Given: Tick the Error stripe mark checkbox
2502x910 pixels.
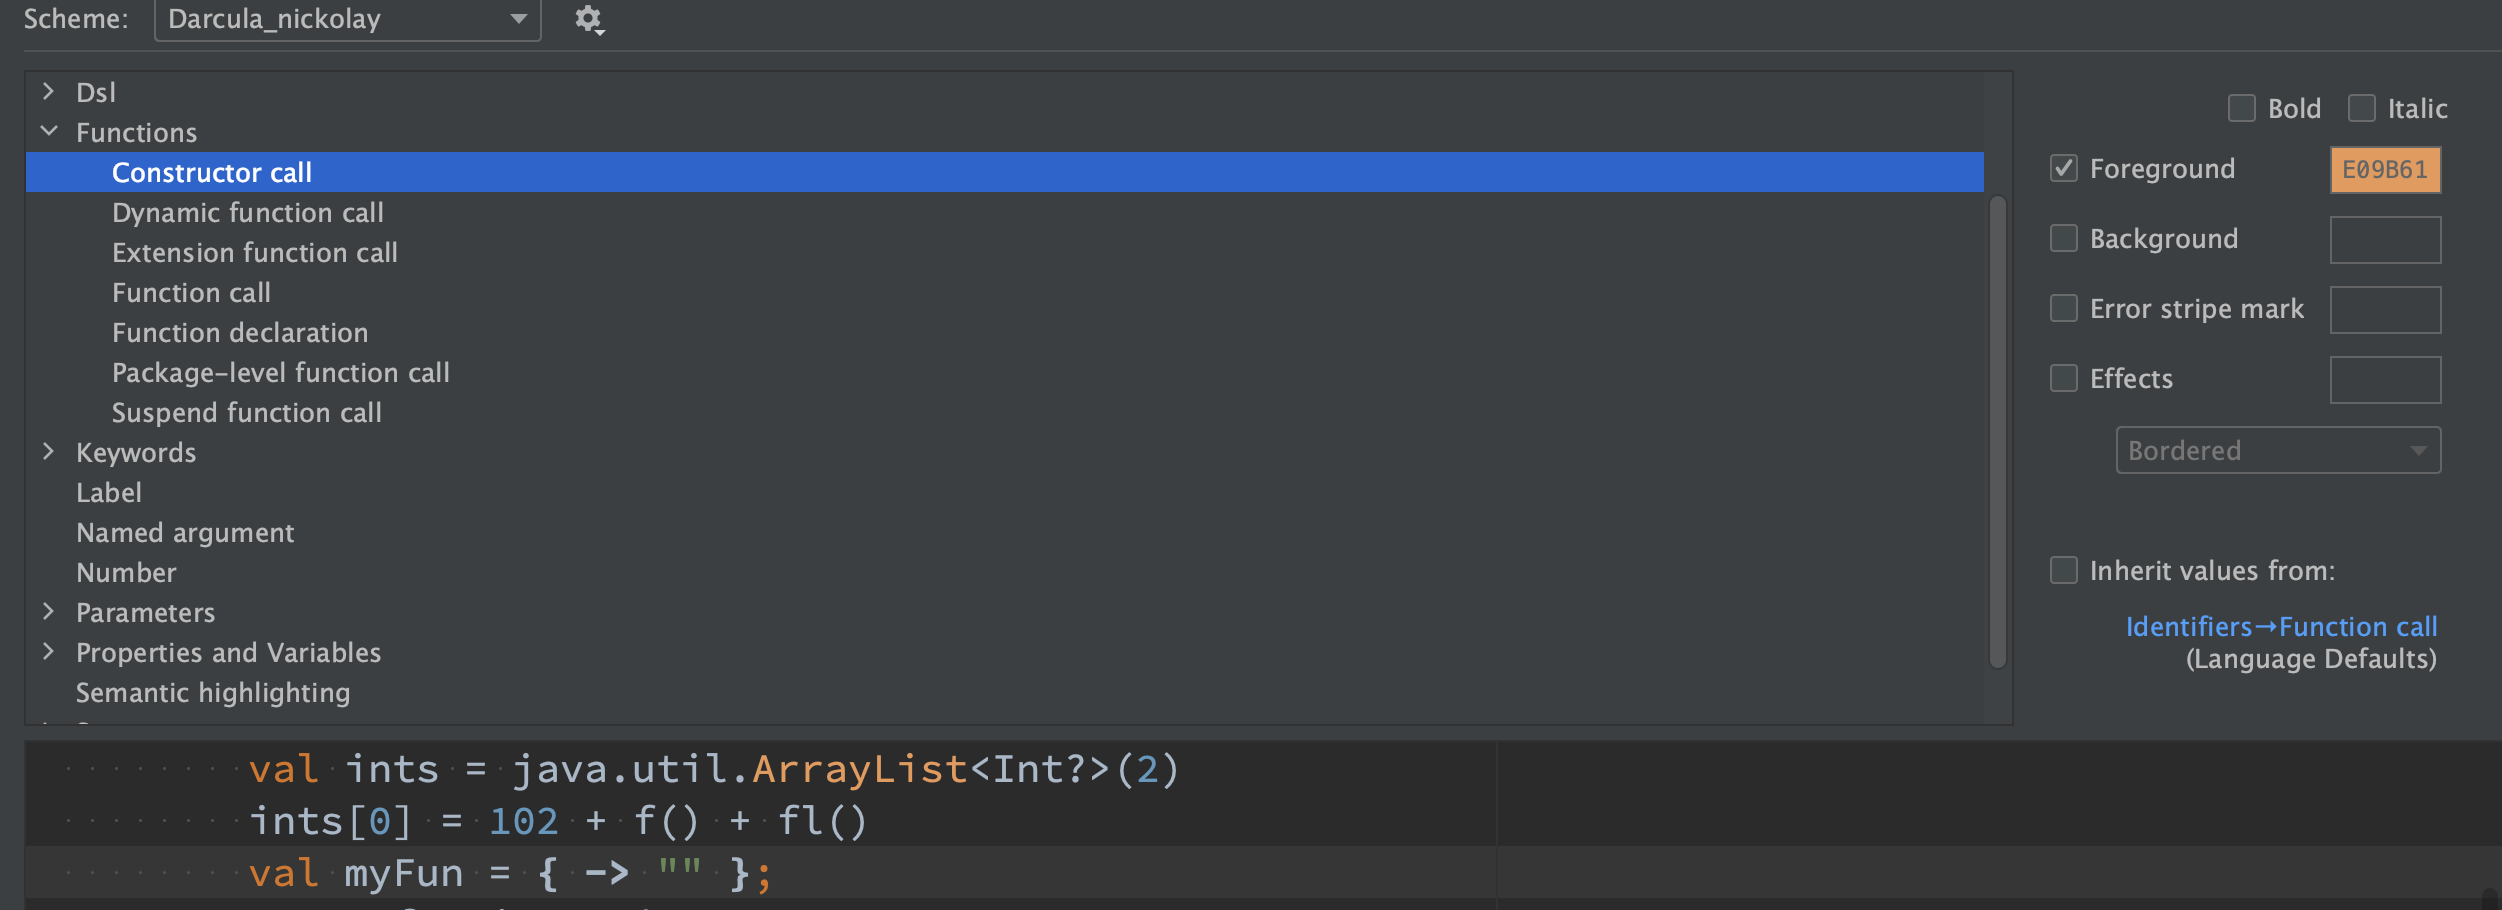Looking at the screenshot, I should [x=2064, y=308].
